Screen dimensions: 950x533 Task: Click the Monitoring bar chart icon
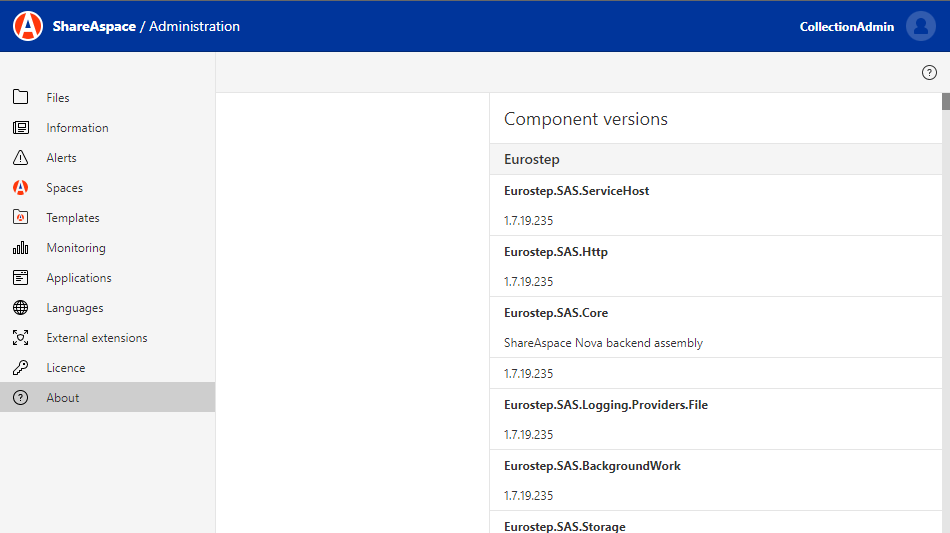pyautogui.click(x=20, y=247)
